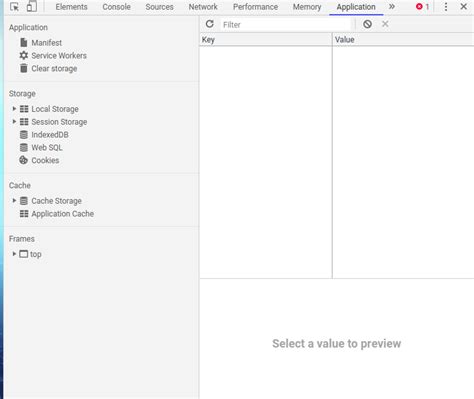Click the Frames section heading
This screenshot has width=474, height=399.
pyautogui.click(x=22, y=239)
